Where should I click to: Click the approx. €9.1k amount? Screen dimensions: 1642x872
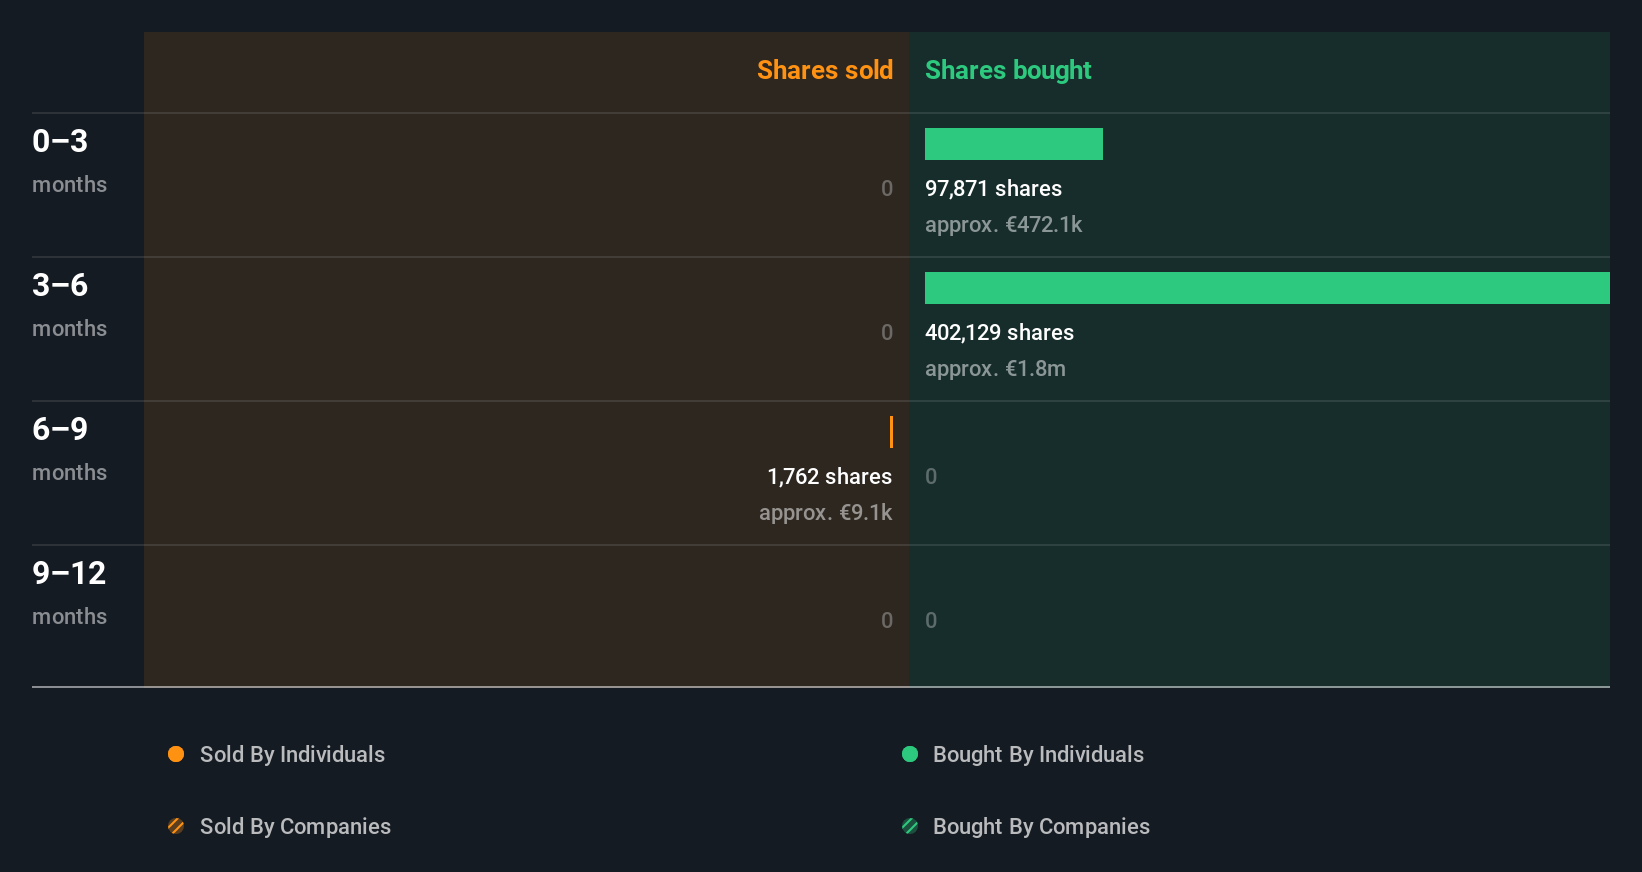click(x=825, y=512)
